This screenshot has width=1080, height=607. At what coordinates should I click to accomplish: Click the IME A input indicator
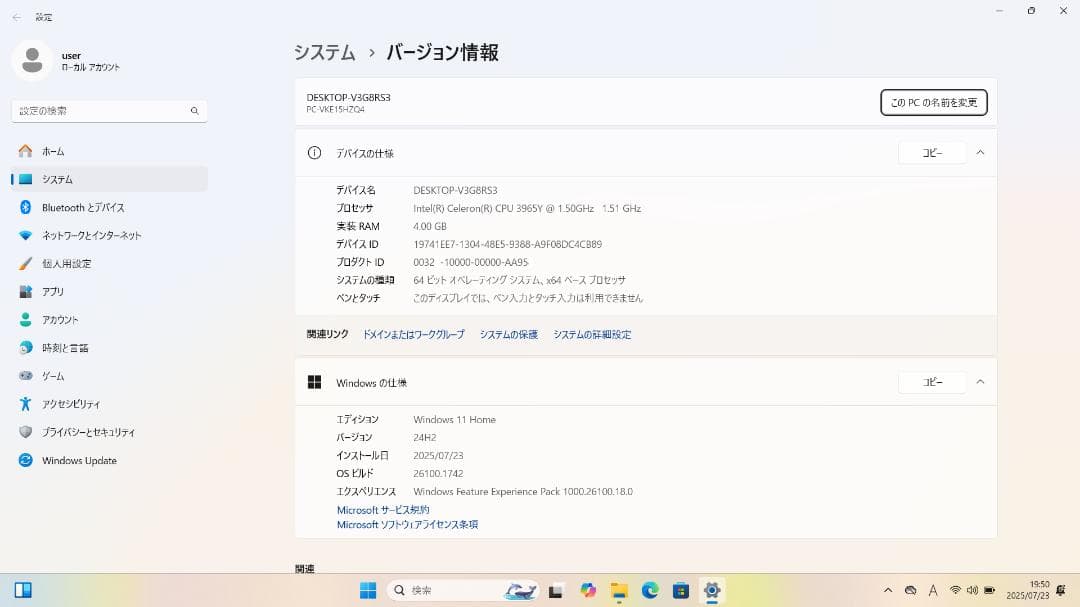coord(933,590)
